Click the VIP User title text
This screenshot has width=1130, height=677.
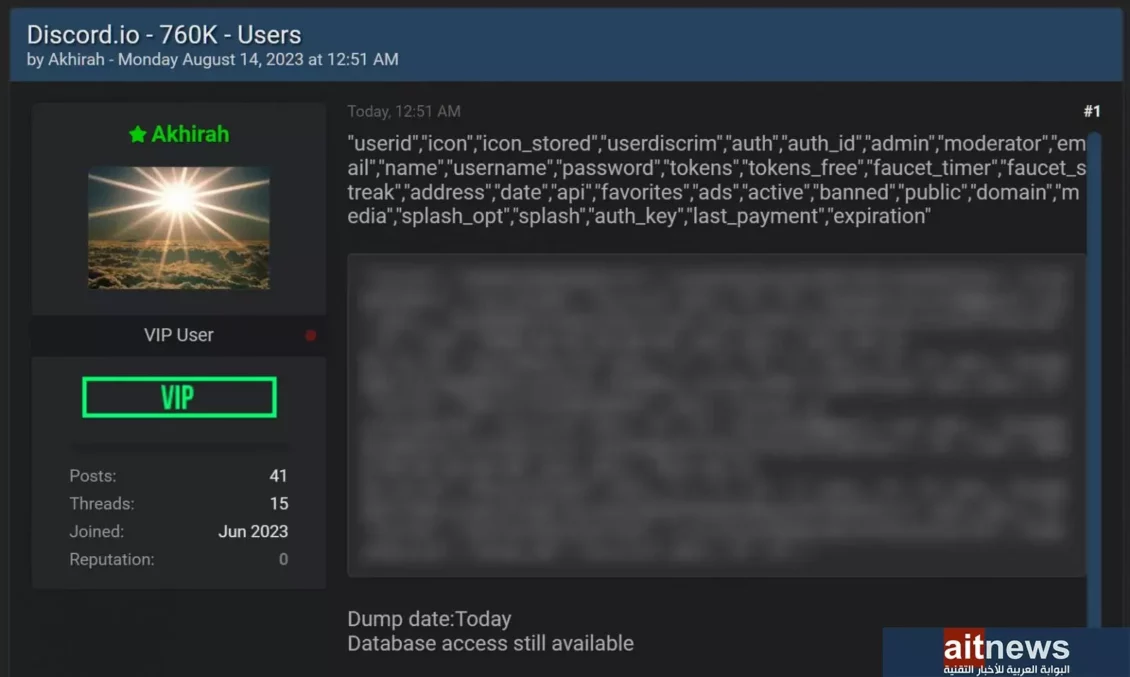(x=179, y=335)
